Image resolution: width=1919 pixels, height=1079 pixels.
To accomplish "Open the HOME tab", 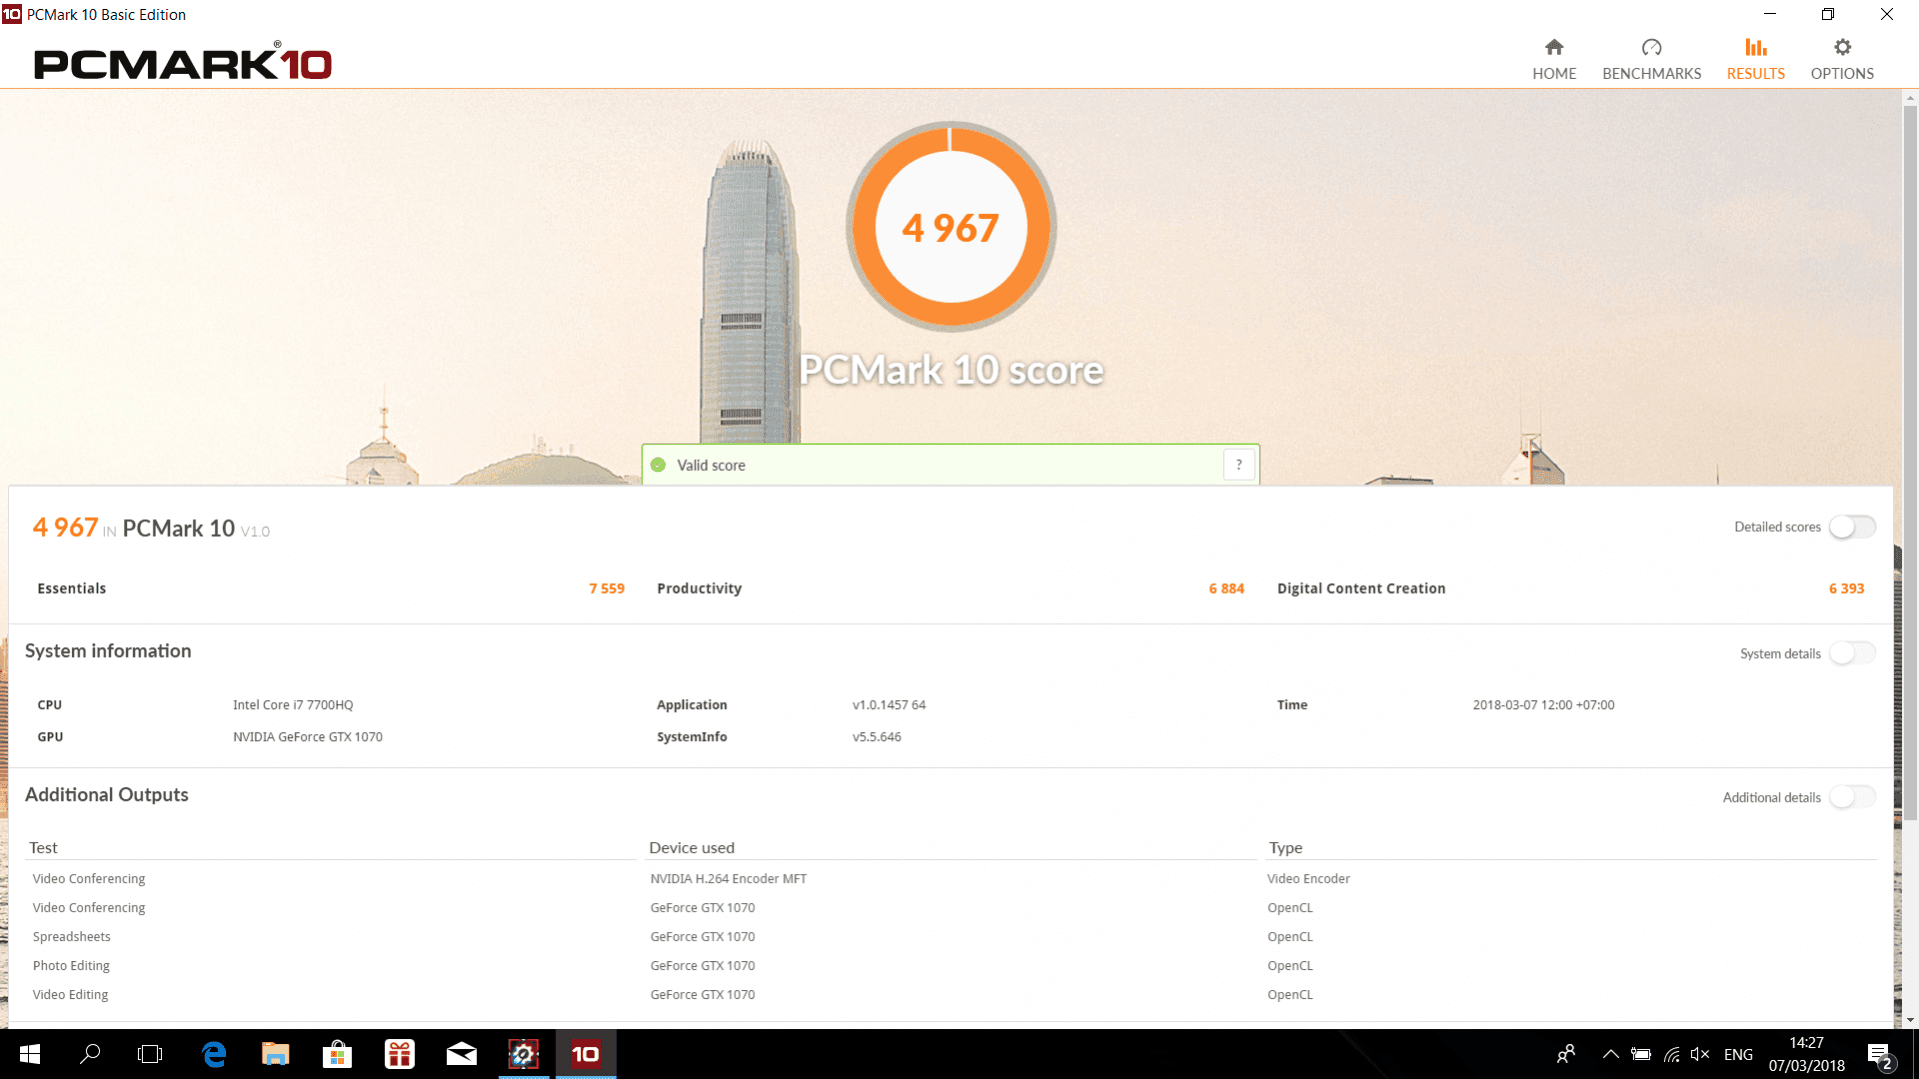I will [x=1554, y=59].
